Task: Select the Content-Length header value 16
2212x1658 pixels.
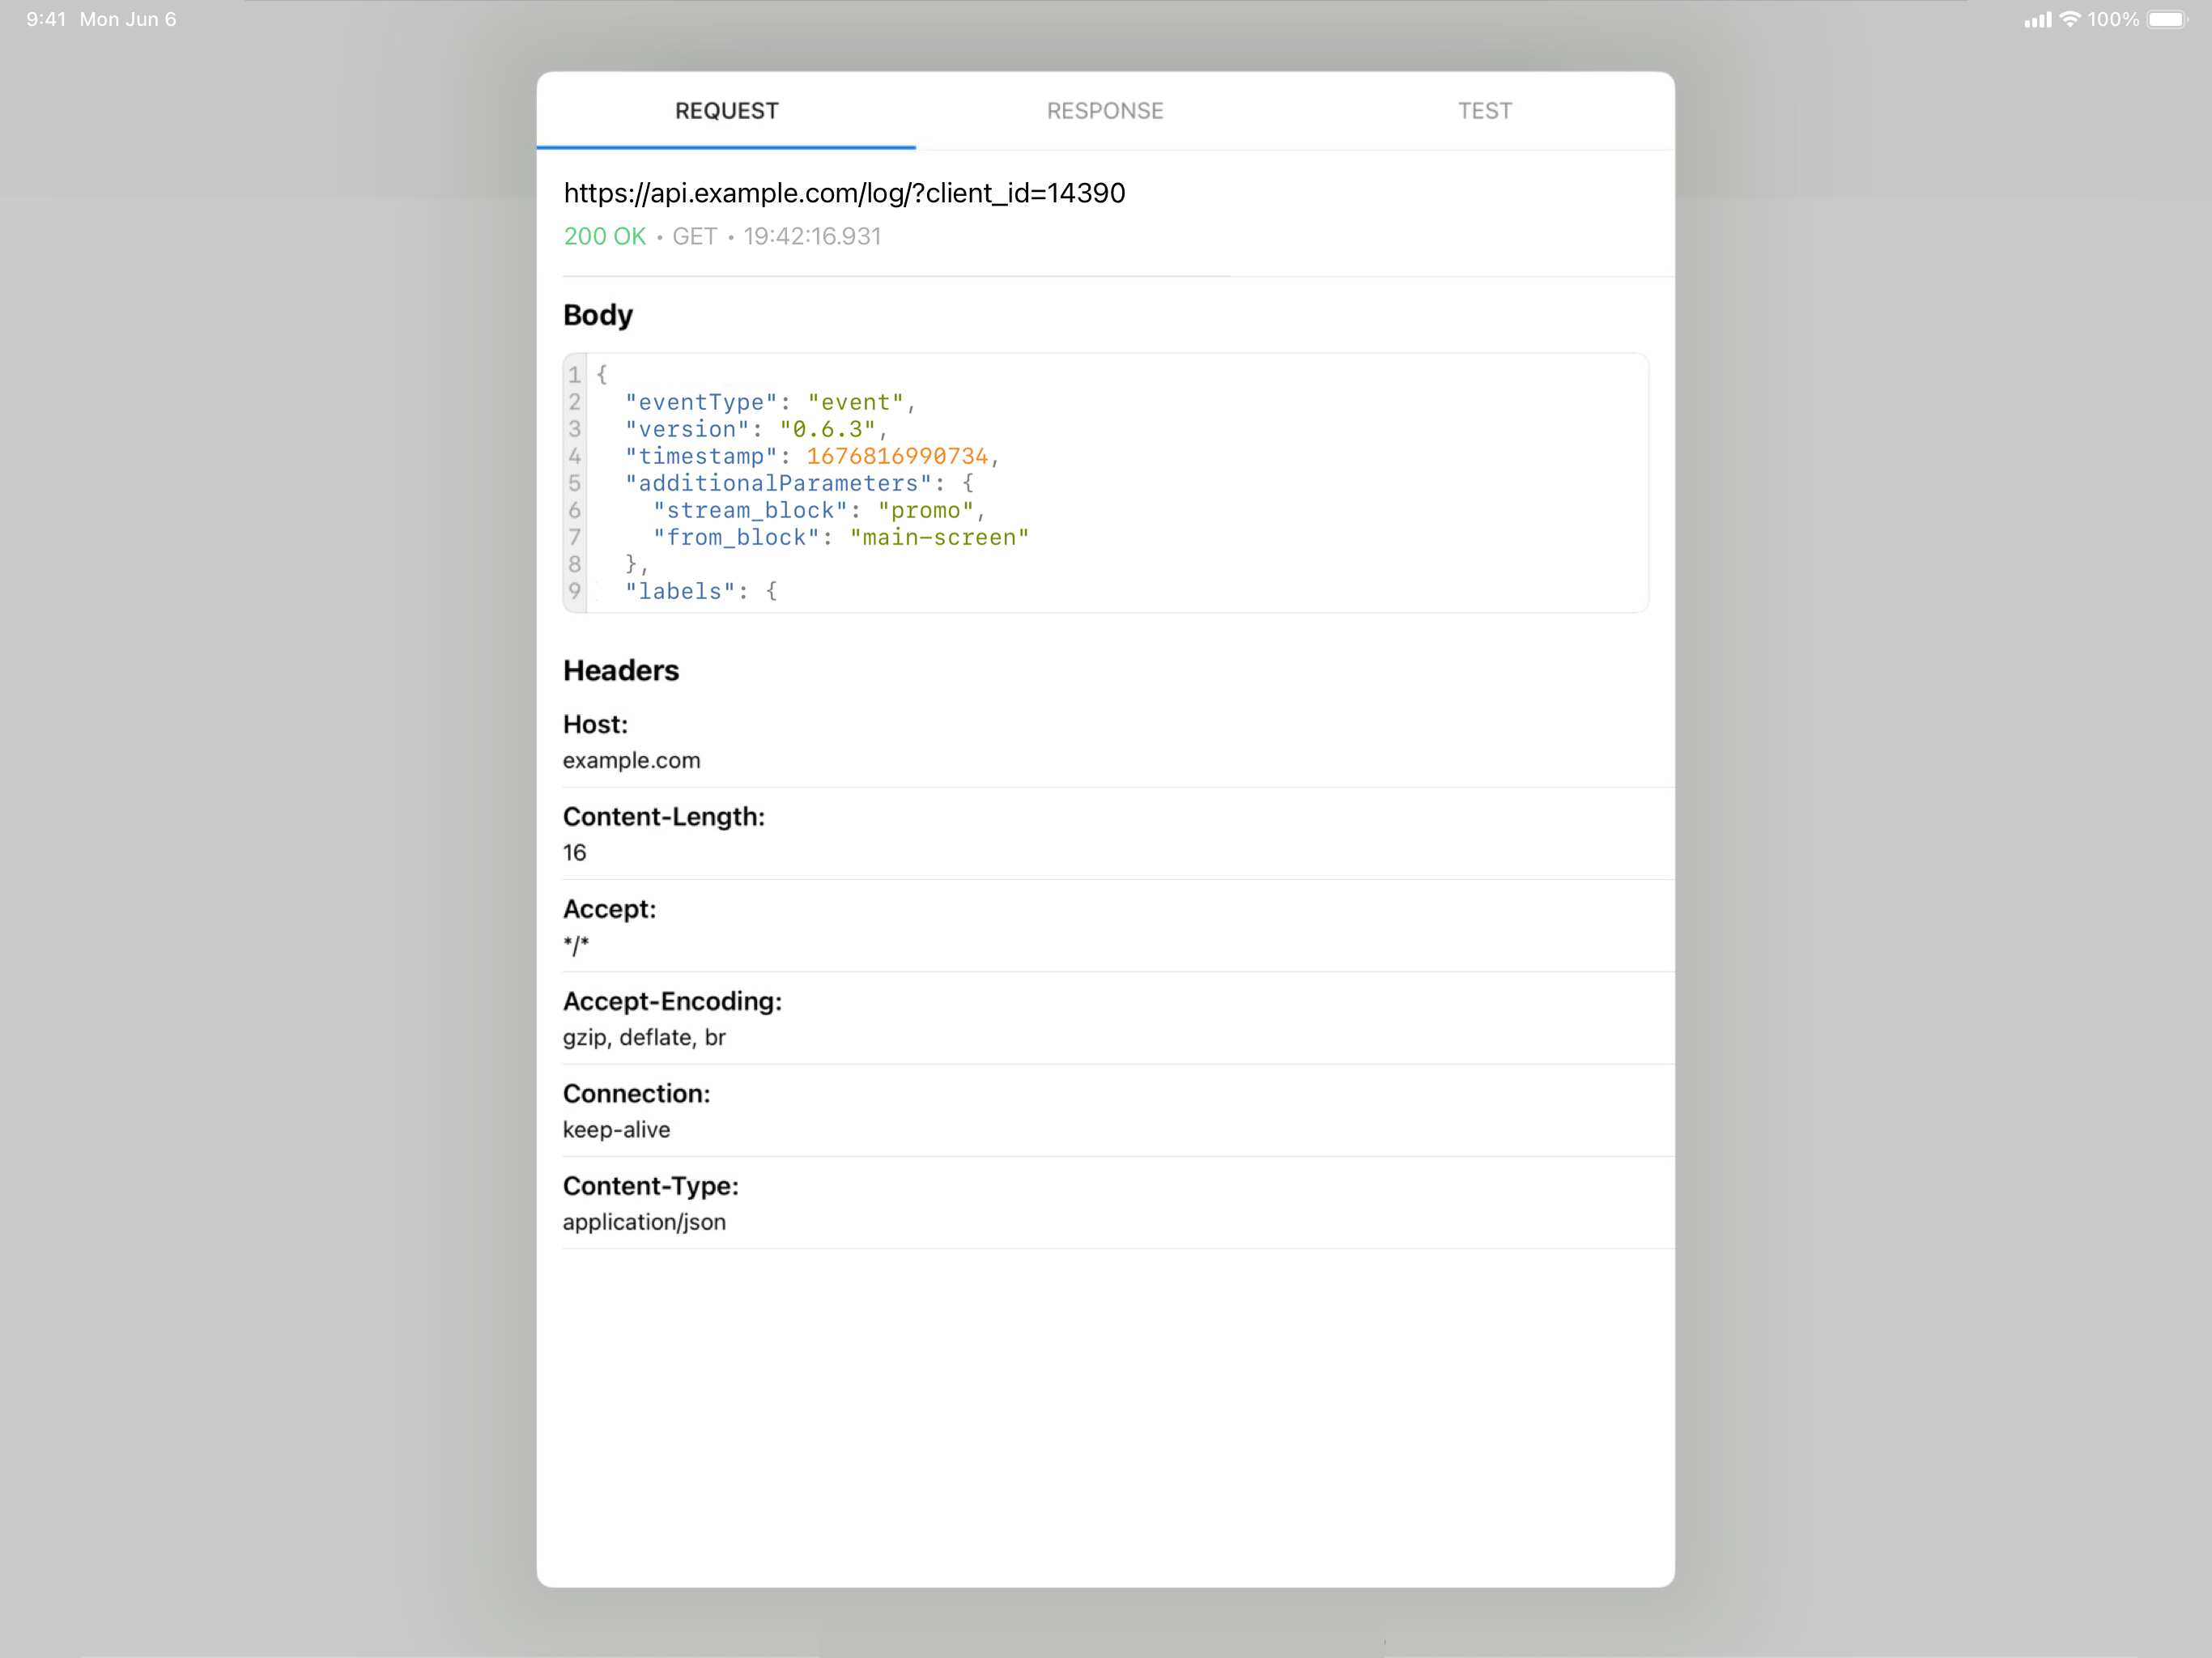Action: [x=575, y=853]
